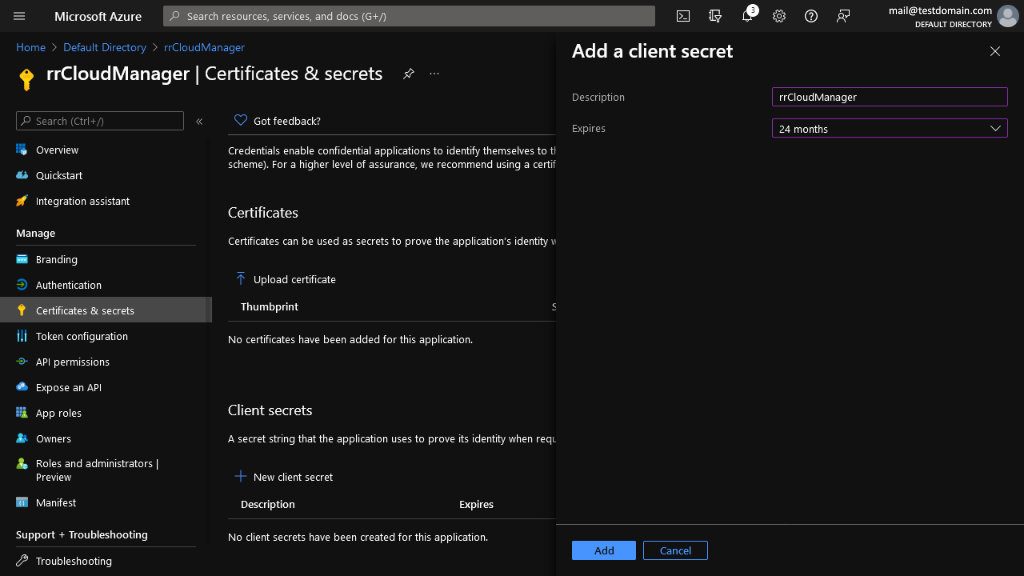Click the Troubleshooting wrench icon
Screen dimensions: 1024x576
tap(22, 561)
